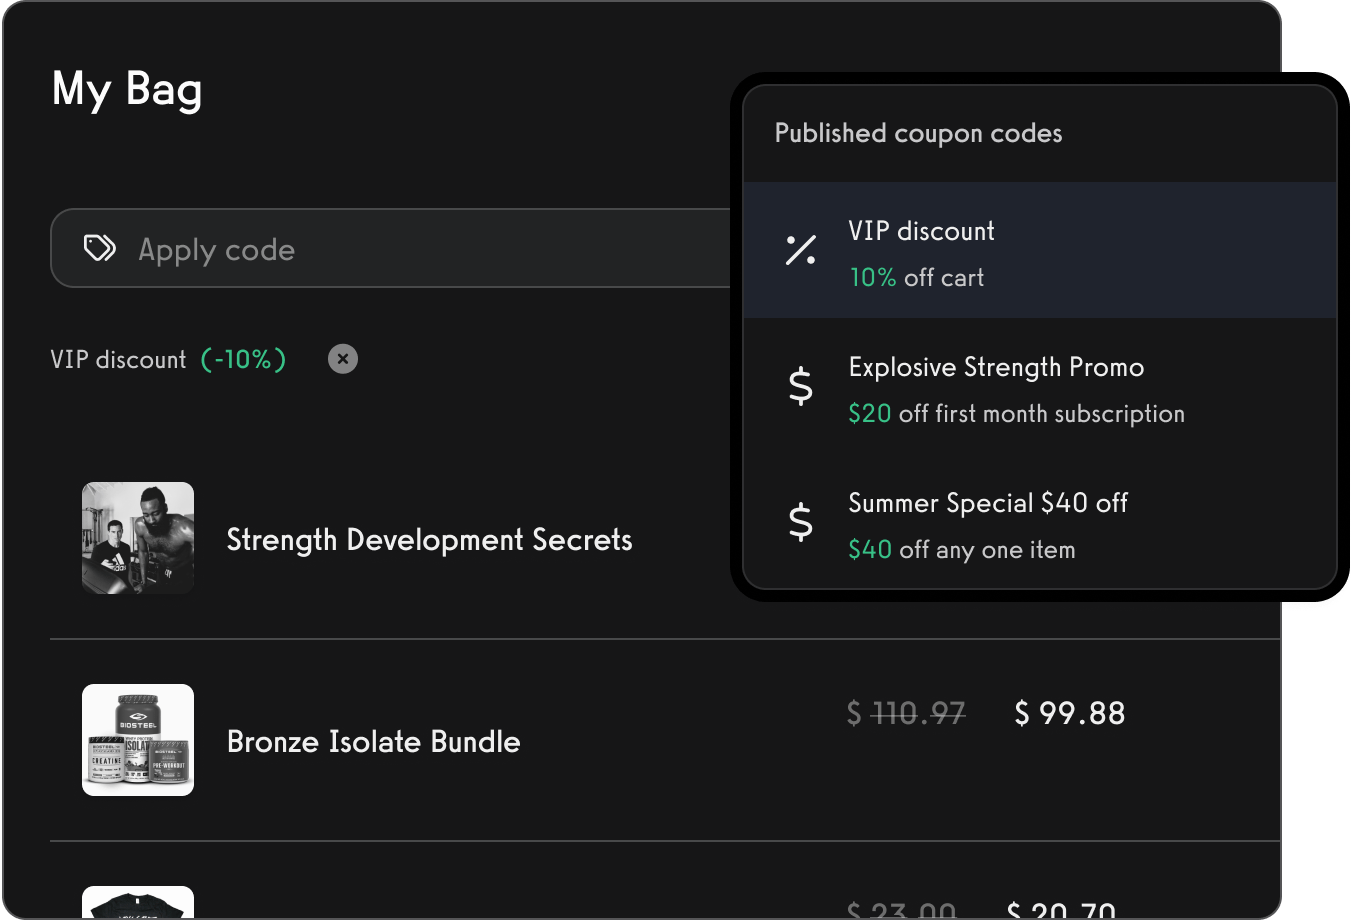Remove the applied VIP discount via the X icon

pos(342,358)
